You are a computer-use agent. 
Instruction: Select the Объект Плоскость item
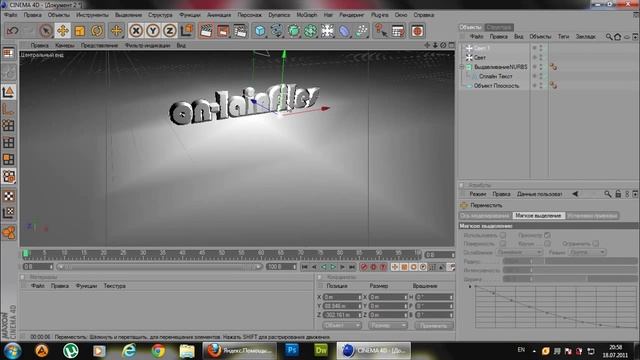496,86
